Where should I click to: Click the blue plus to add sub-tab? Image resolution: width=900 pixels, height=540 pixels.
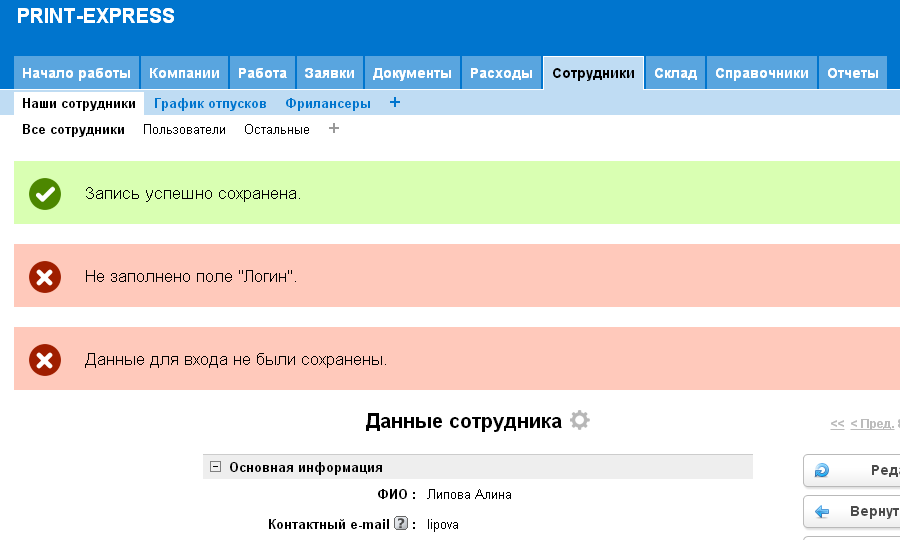395,103
